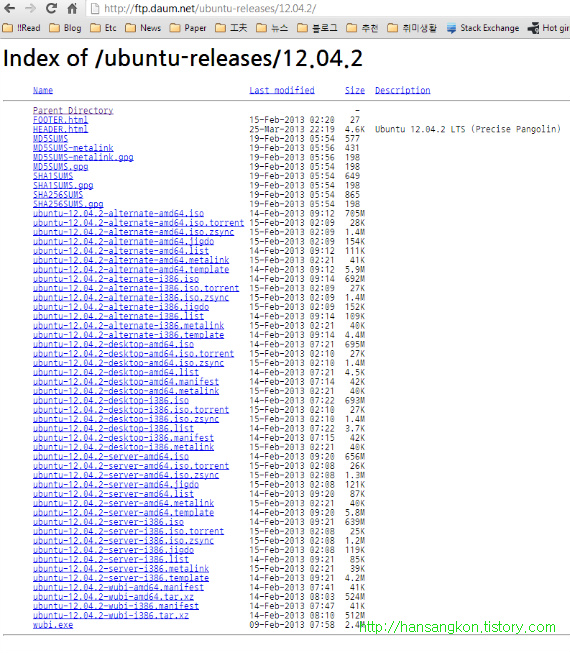Open FOOTER.html file

click(x=60, y=120)
